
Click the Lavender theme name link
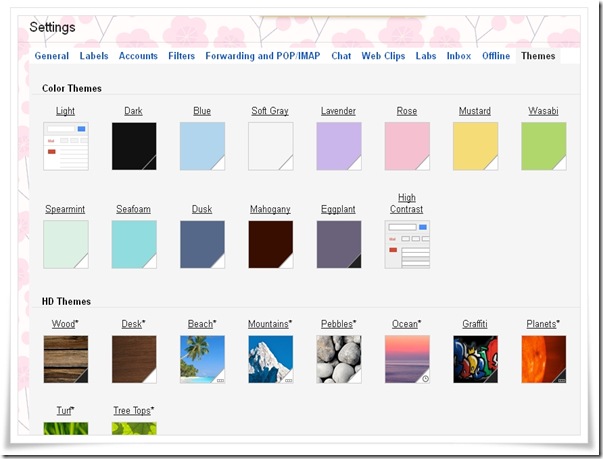coord(338,111)
